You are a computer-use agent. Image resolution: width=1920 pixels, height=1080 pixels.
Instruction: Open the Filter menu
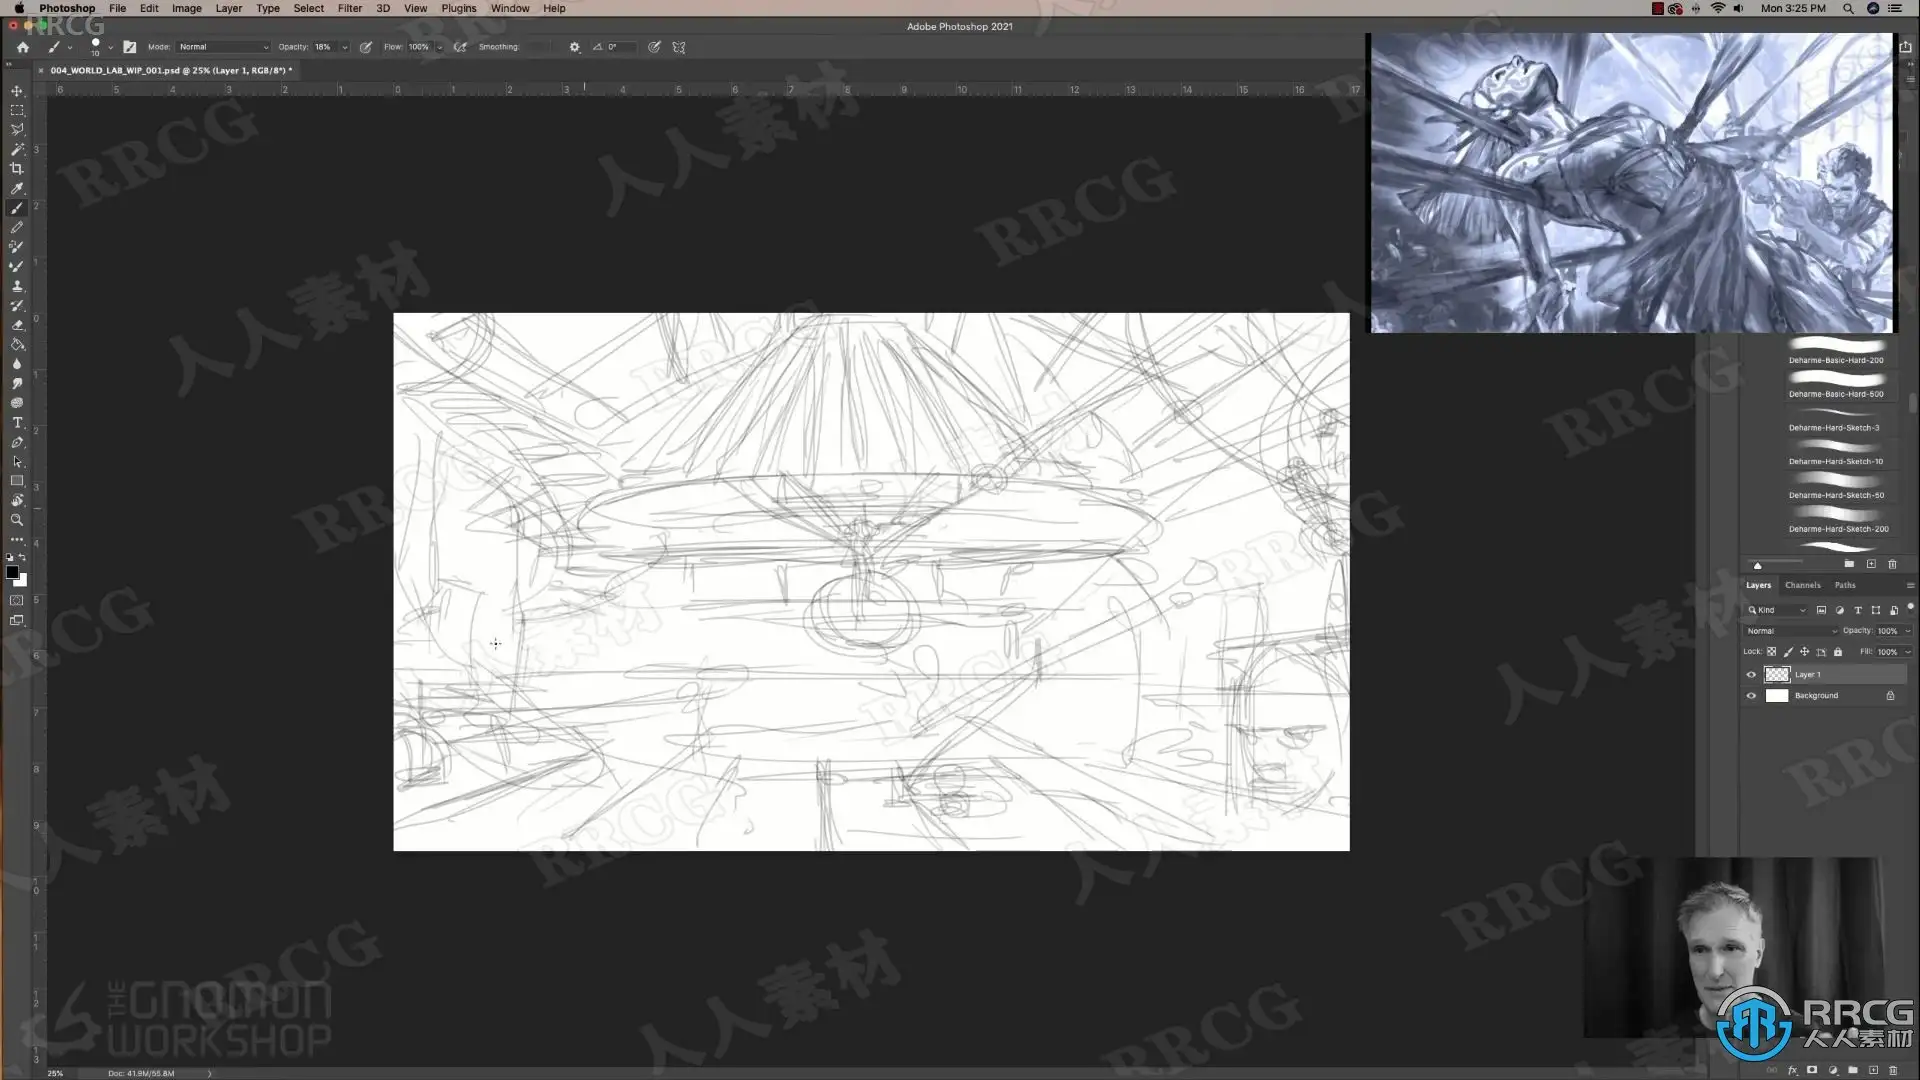(x=349, y=8)
